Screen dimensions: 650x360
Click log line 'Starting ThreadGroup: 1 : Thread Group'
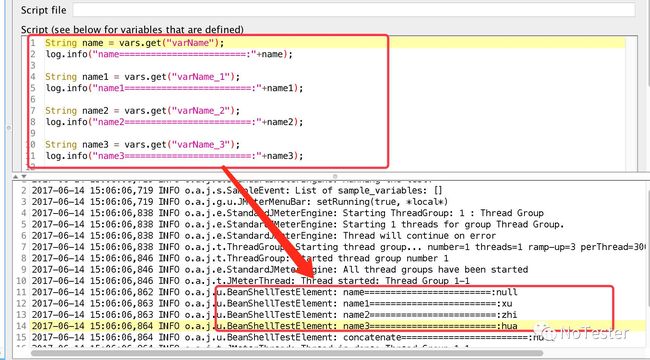click(x=287, y=213)
